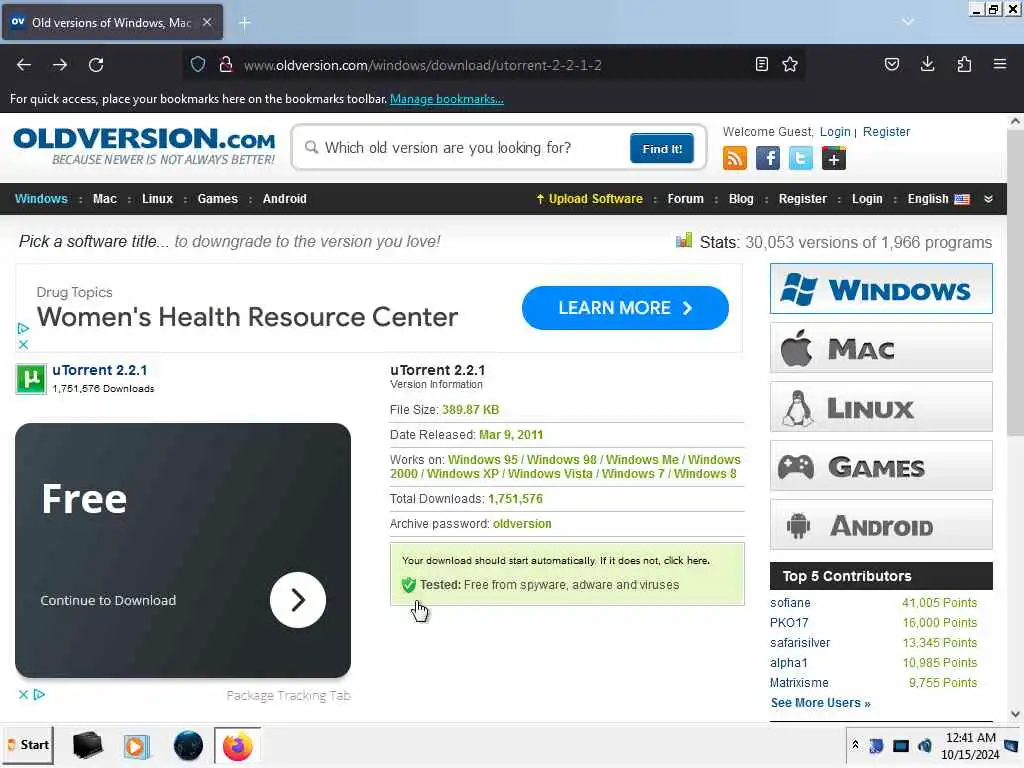This screenshot has height=768, width=1024.
Task: Close the Women's Health banner ad
Action: 23,344
